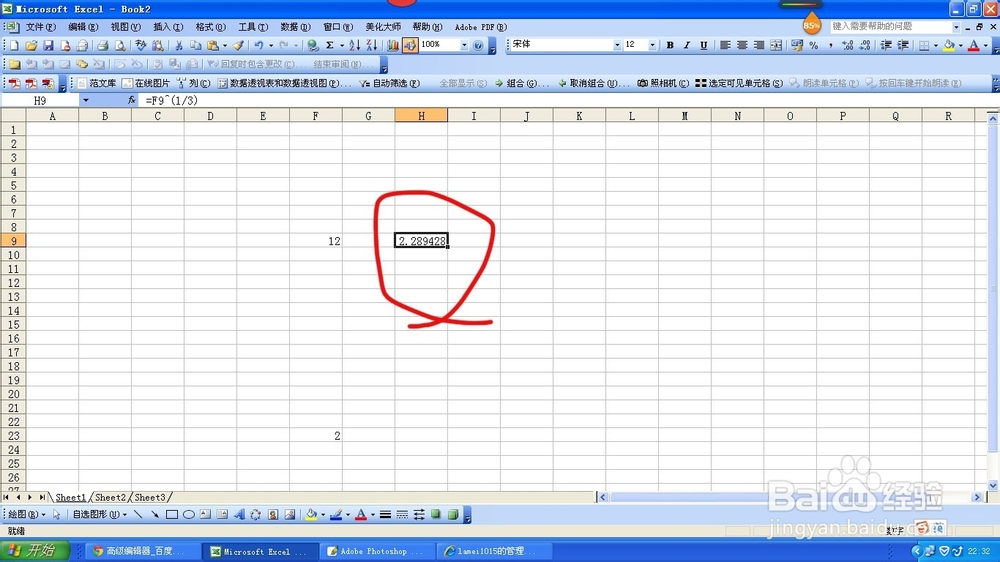
Task: Click the toolbar Fill Color bucket swatch
Action: (949, 45)
